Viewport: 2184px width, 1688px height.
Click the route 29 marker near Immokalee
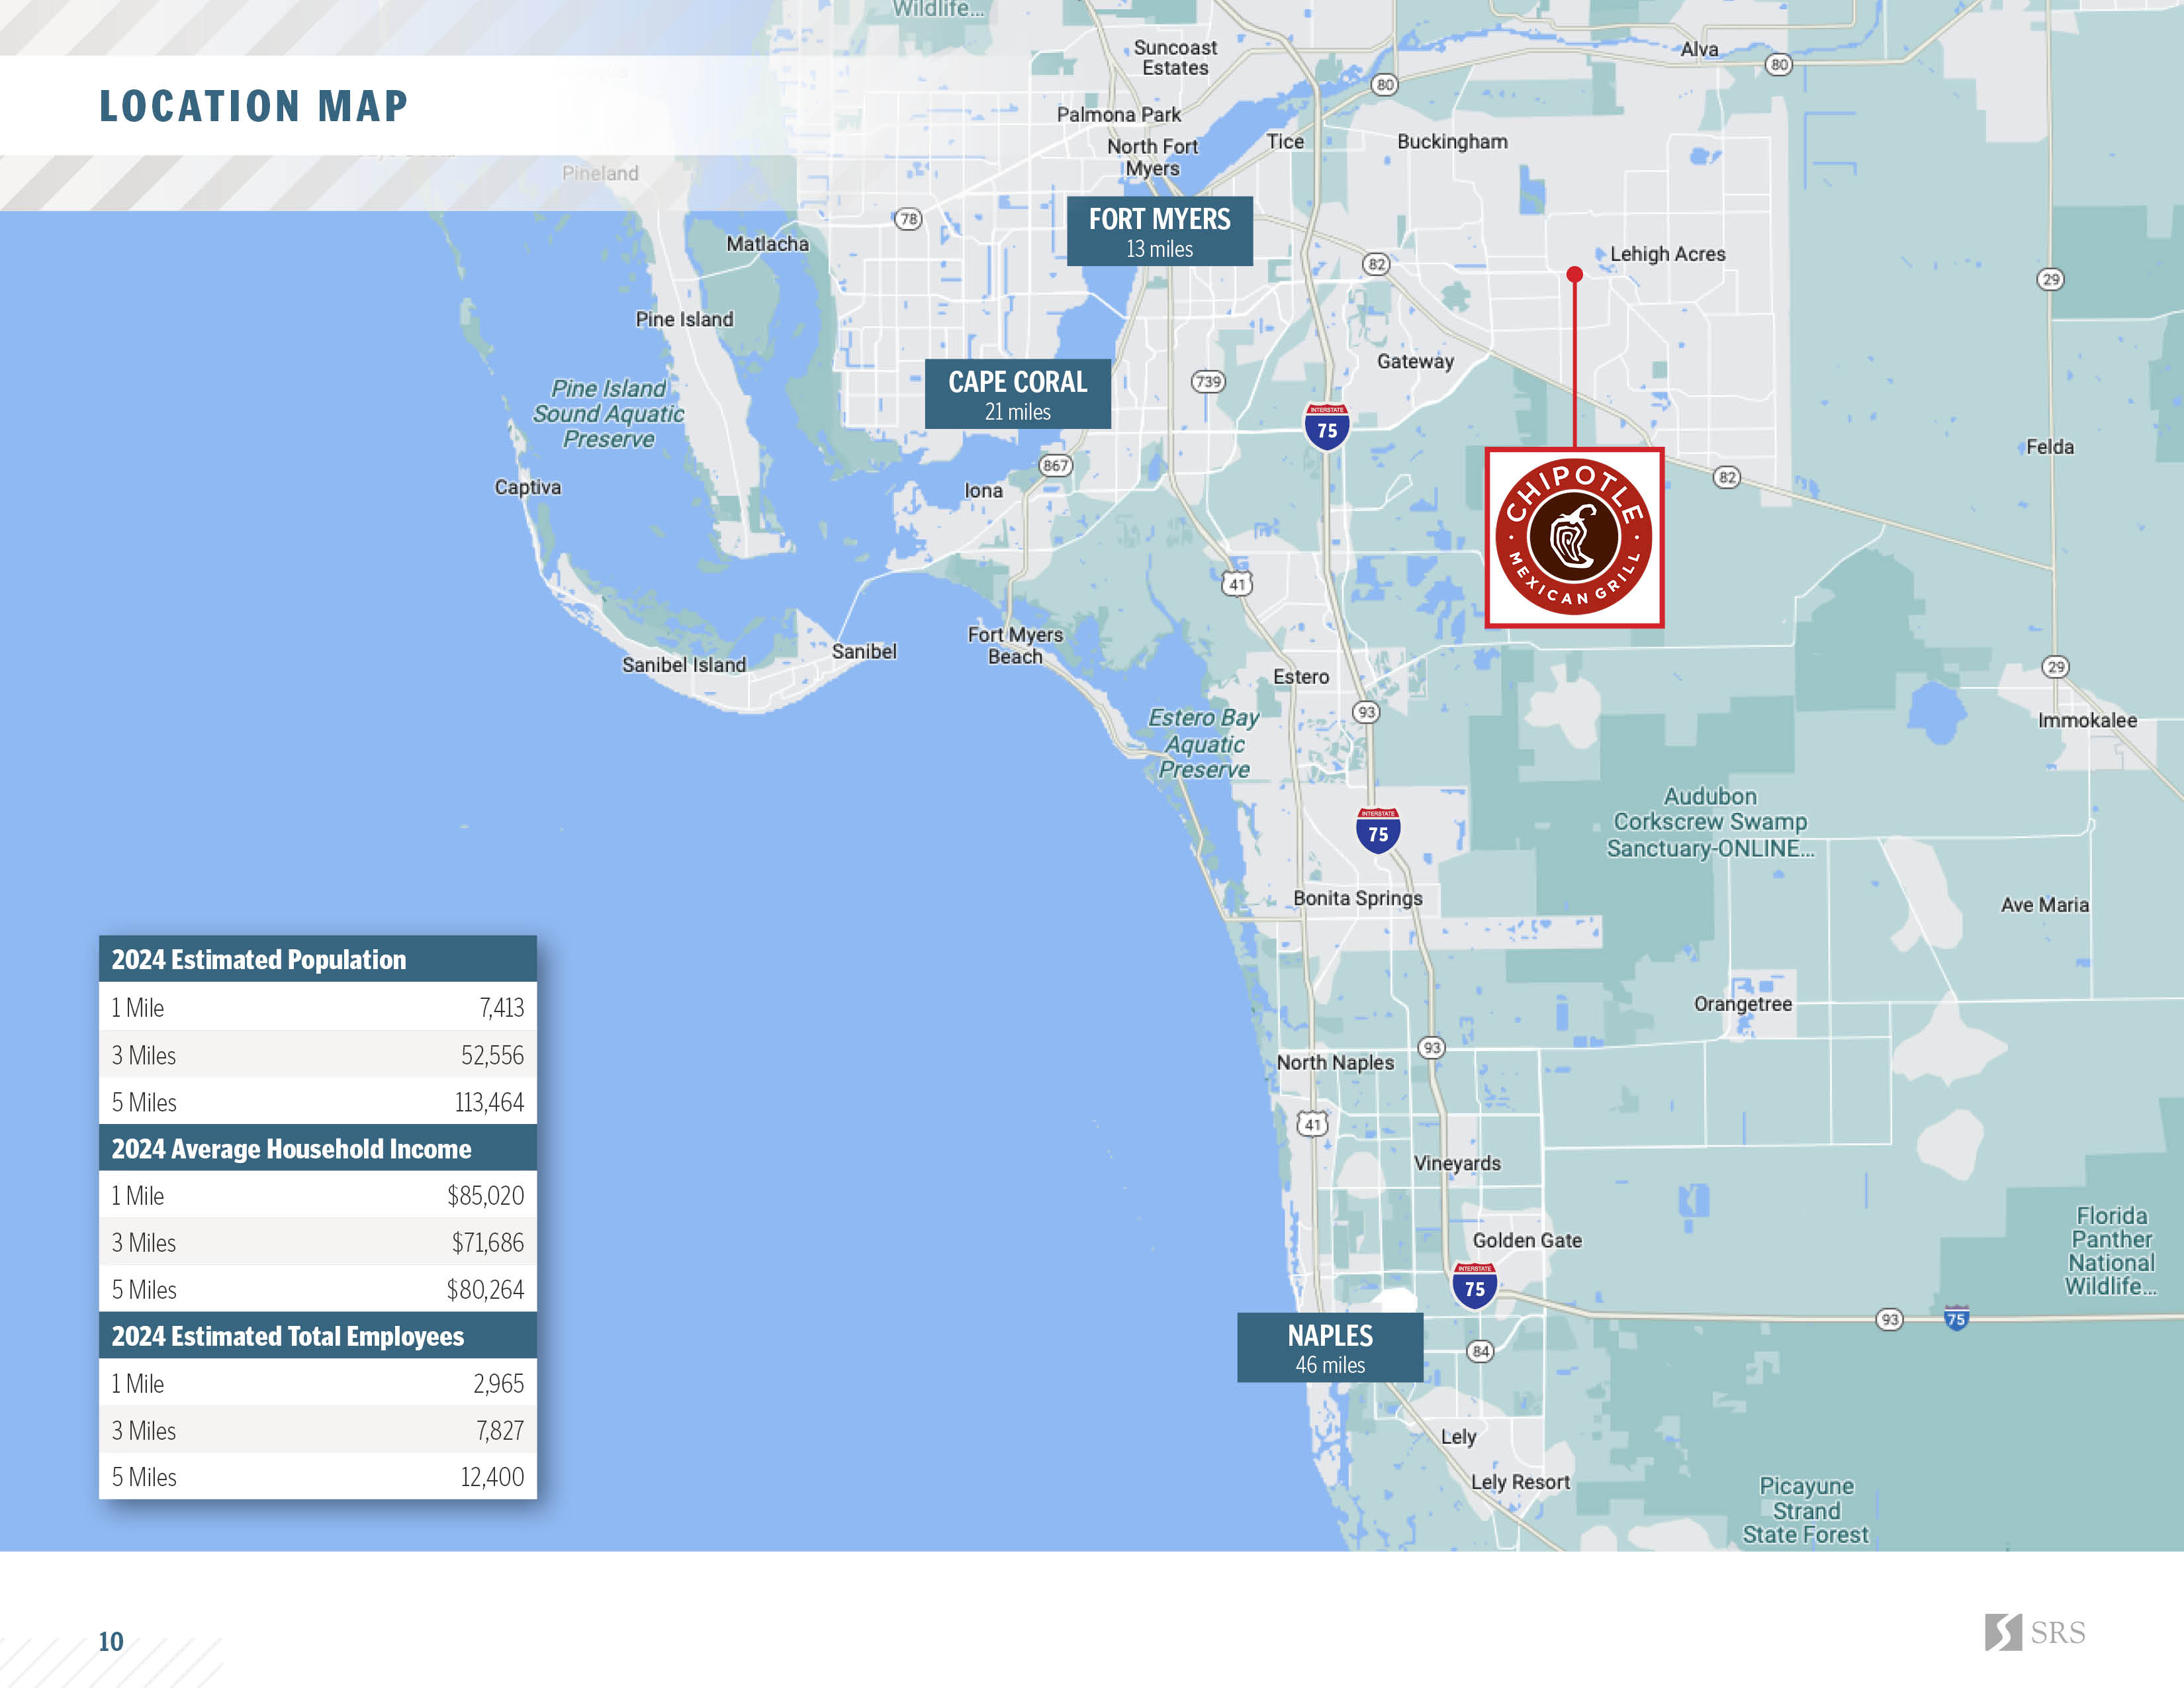pos(2055,666)
